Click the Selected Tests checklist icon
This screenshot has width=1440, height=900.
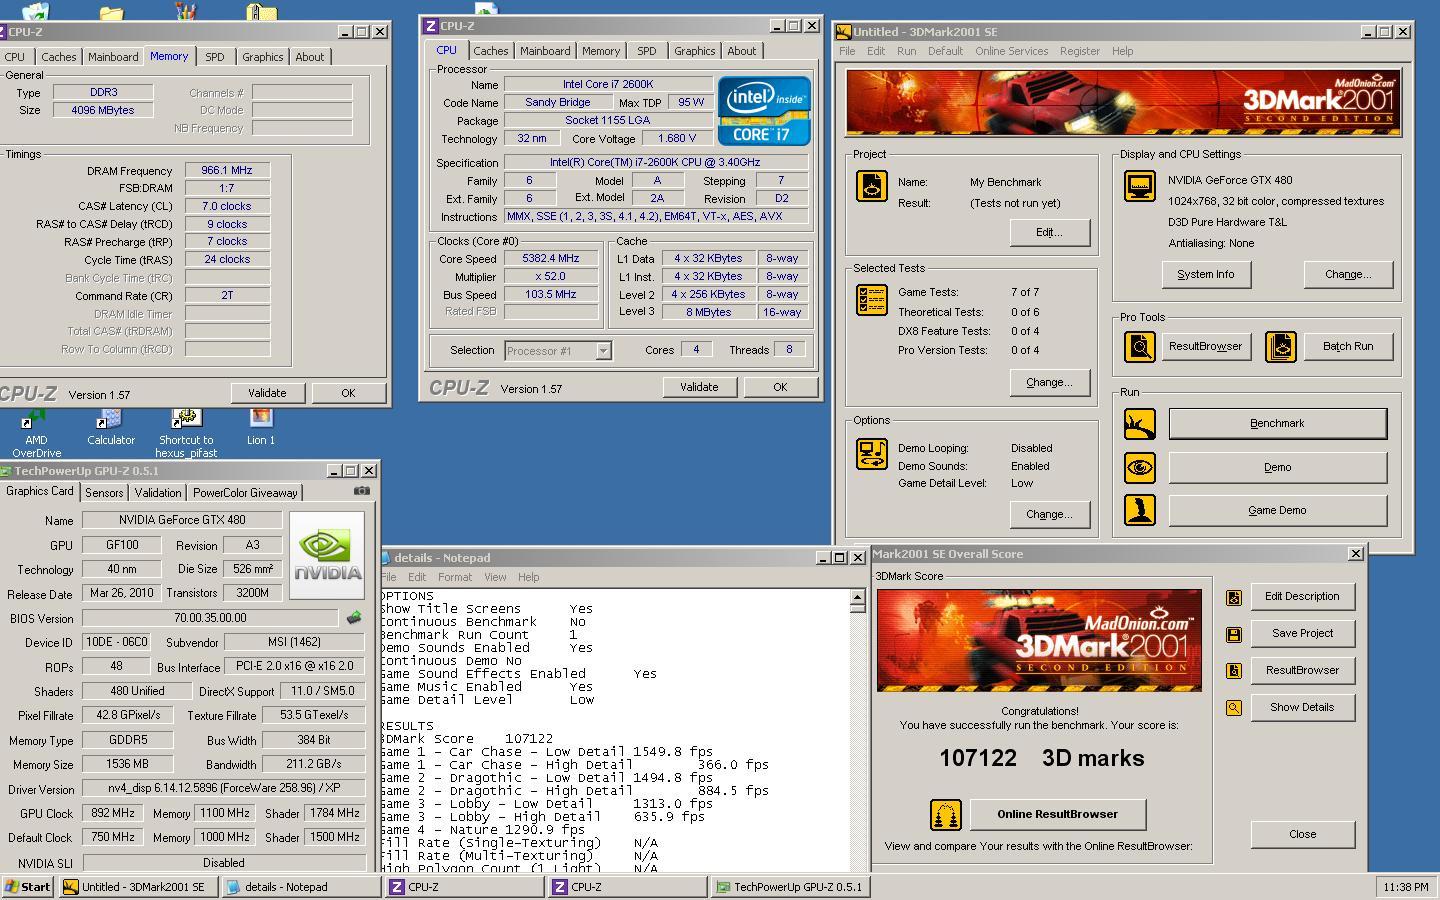[x=872, y=300]
